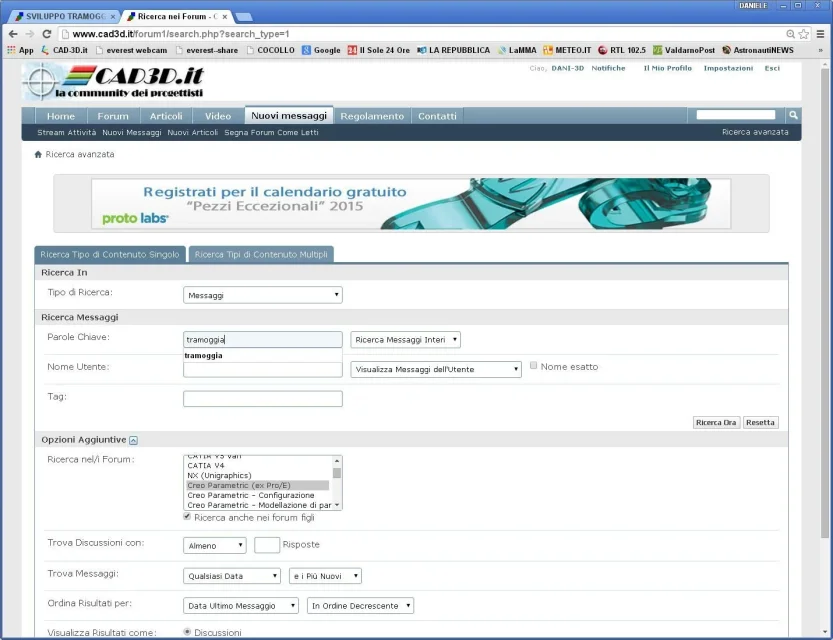
Task: Open everest webcam bookmark
Action: click(131, 50)
